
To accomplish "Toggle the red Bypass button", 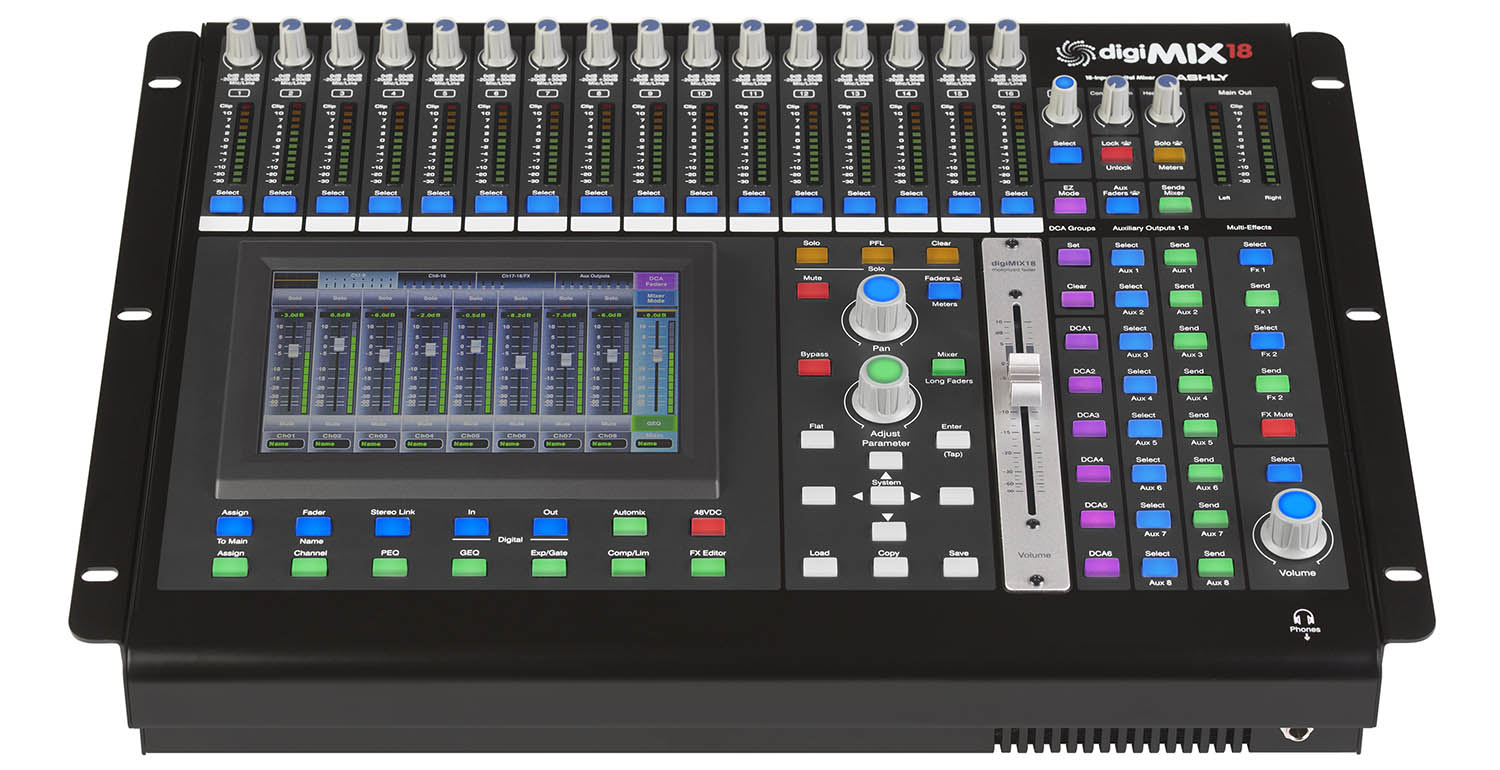I will point(814,366).
